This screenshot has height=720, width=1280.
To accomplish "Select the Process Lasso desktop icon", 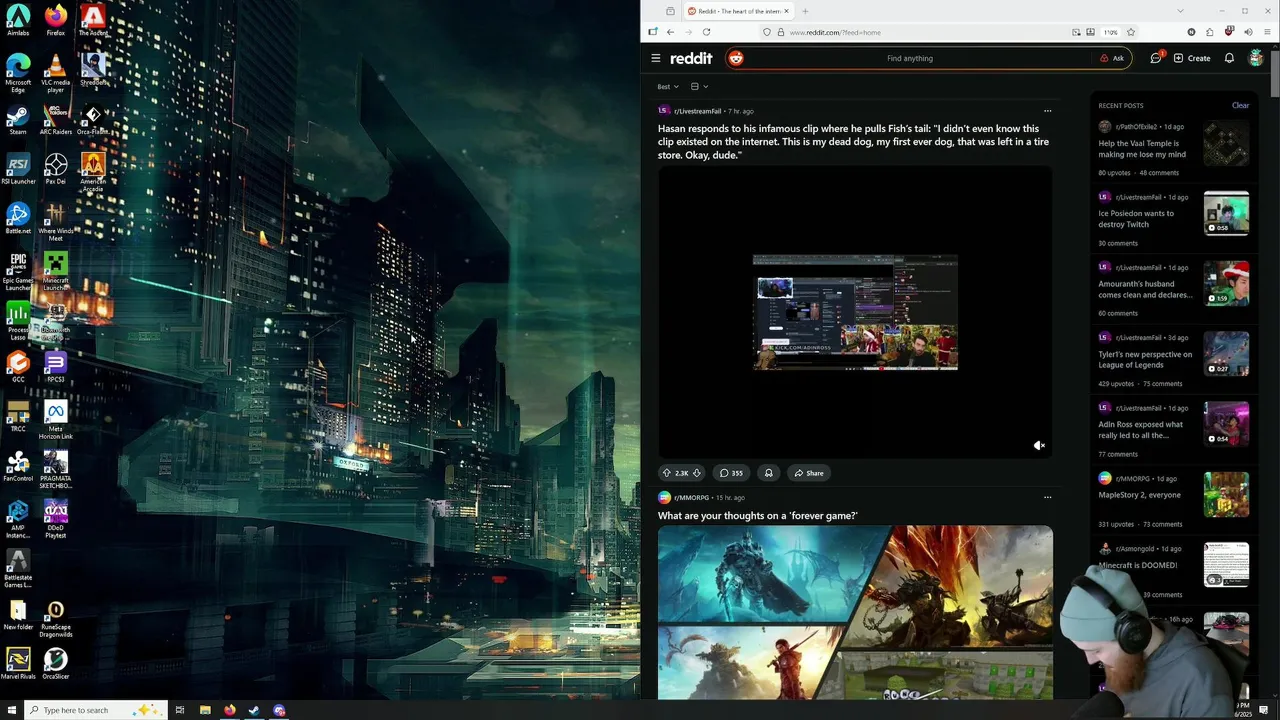I will coord(18,320).
